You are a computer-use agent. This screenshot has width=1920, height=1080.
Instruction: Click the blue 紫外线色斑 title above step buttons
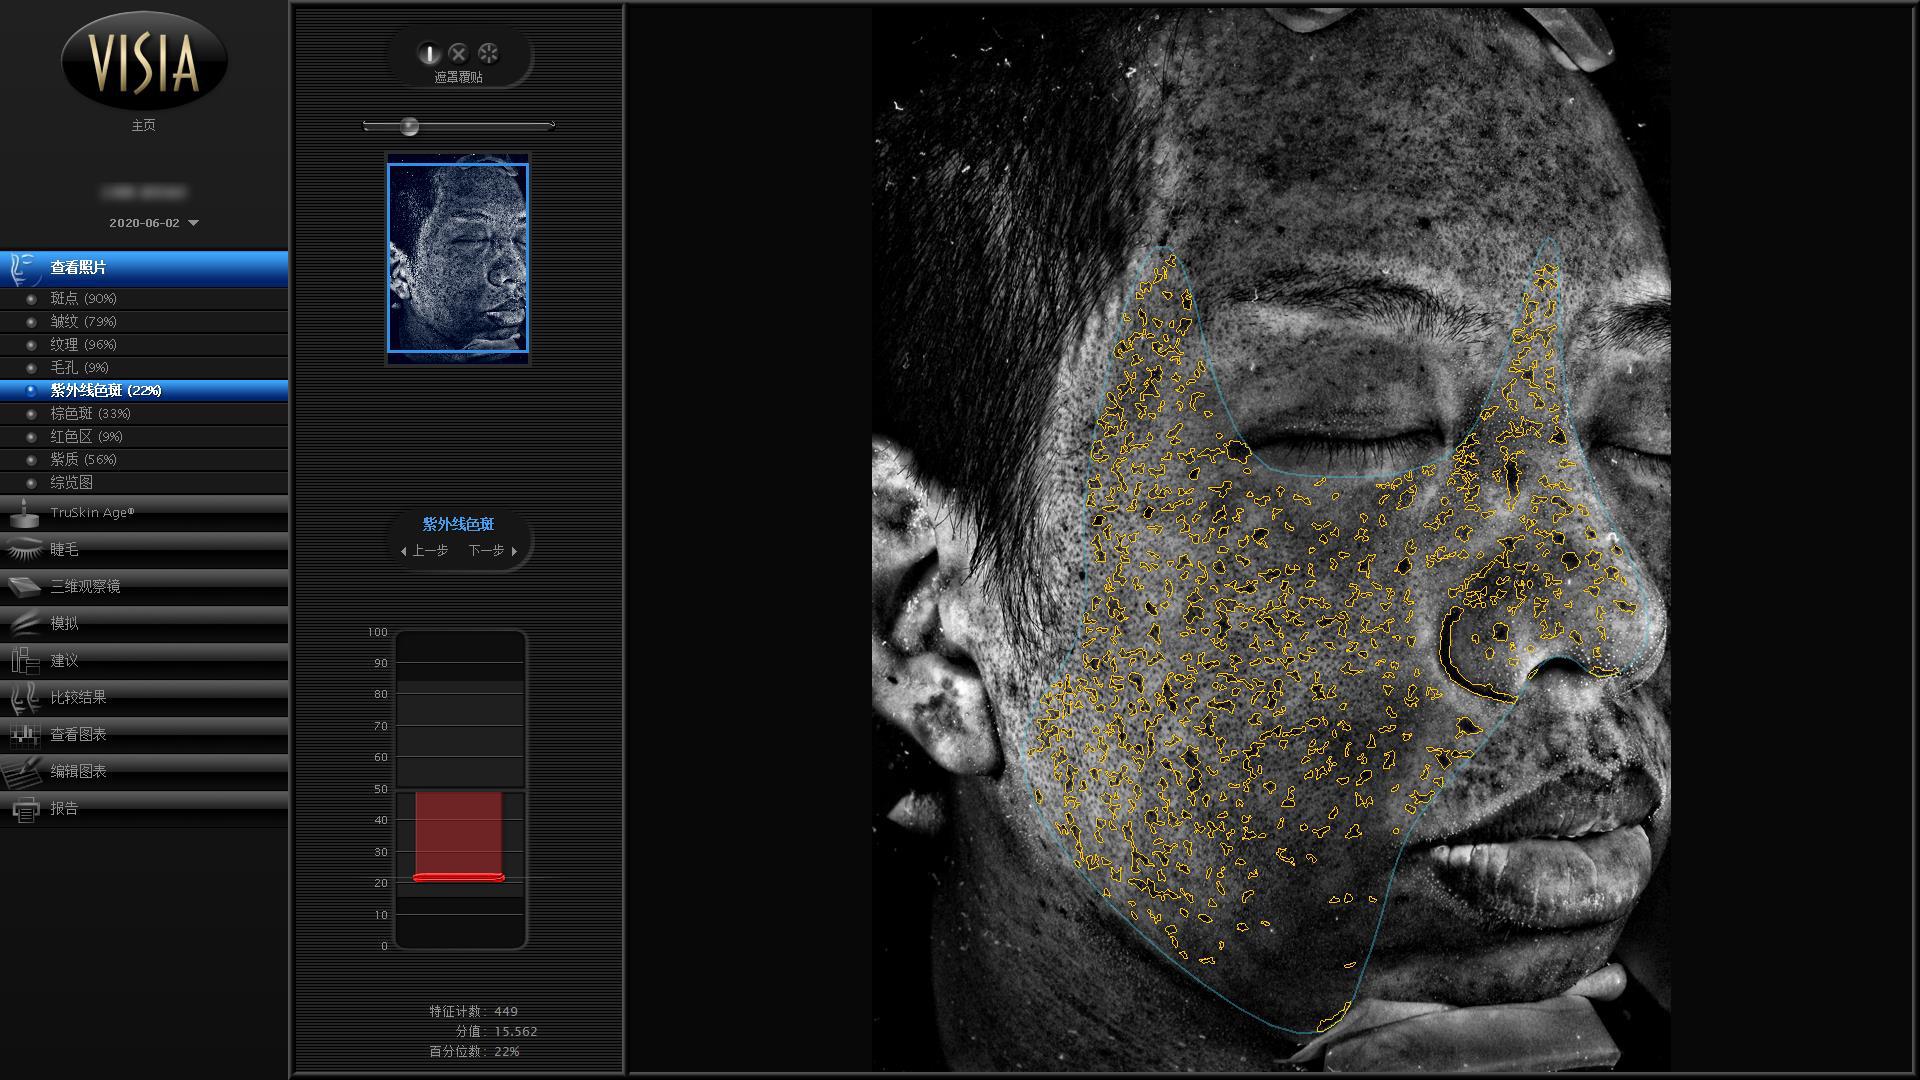[x=458, y=524]
